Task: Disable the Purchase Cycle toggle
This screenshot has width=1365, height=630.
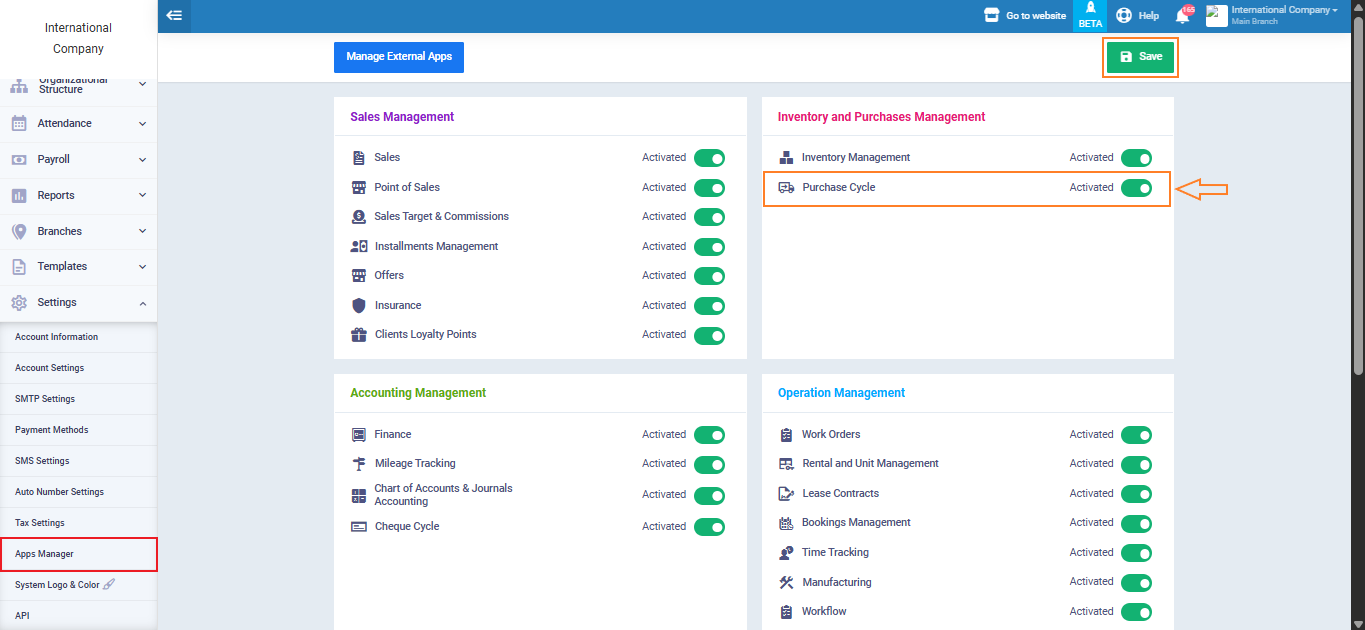Action: click(x=1136, y=188)
